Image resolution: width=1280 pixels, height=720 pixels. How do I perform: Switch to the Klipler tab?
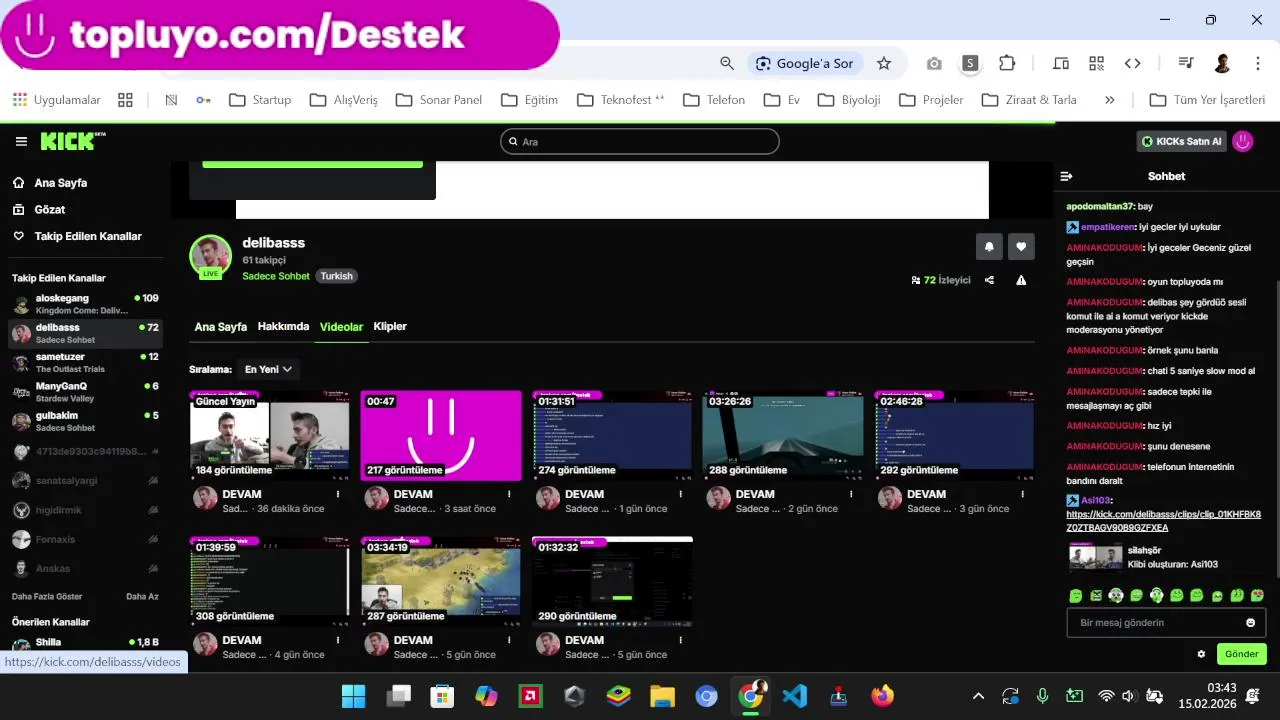coord(390,326)
